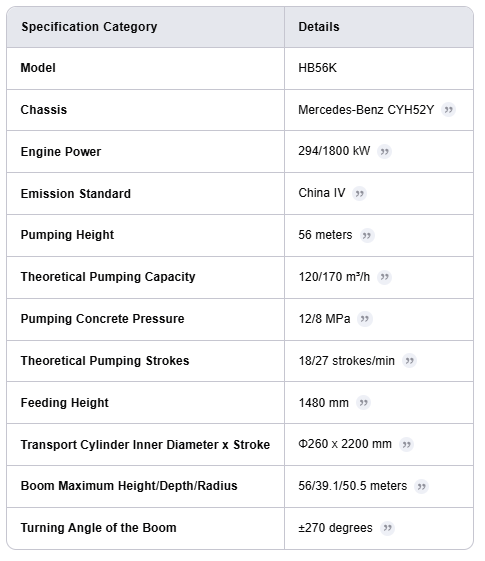Click the quote icon after ±270 degrees

click(x=387, y=528)
